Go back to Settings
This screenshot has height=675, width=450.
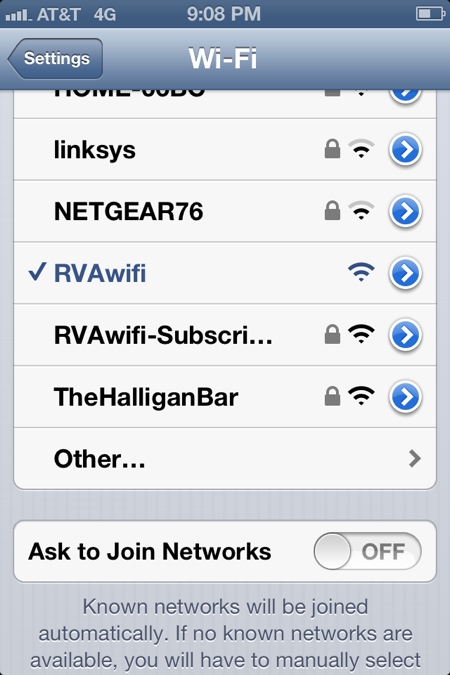(55, 59)
